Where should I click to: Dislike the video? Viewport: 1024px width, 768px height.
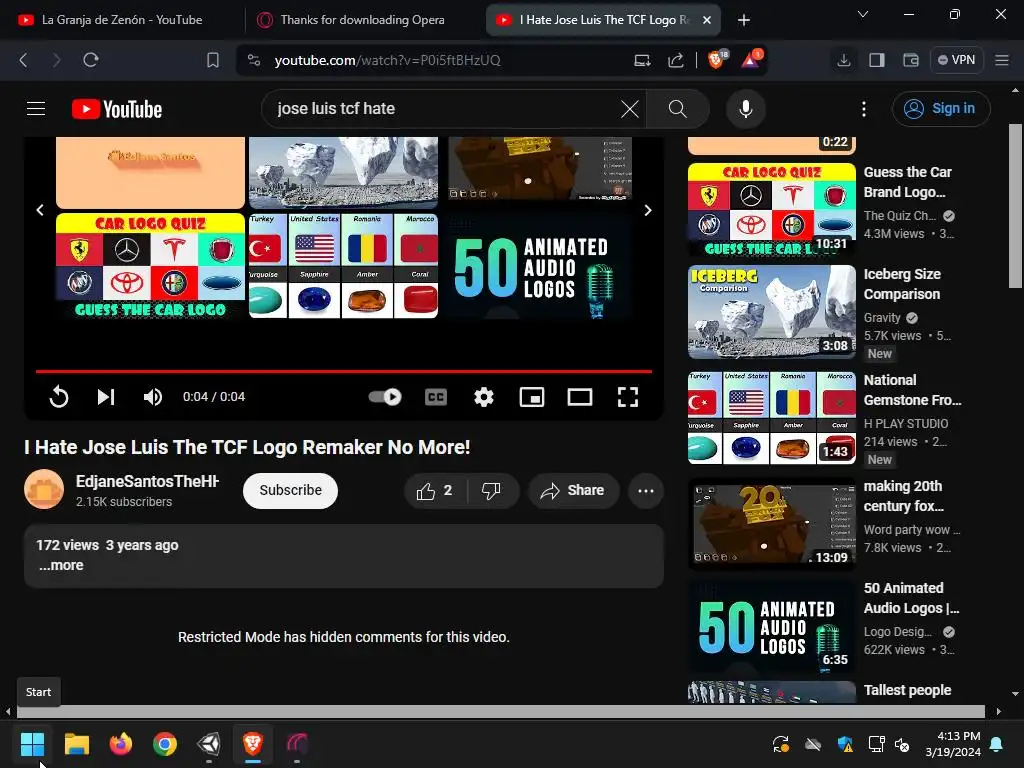pos(492,490)
